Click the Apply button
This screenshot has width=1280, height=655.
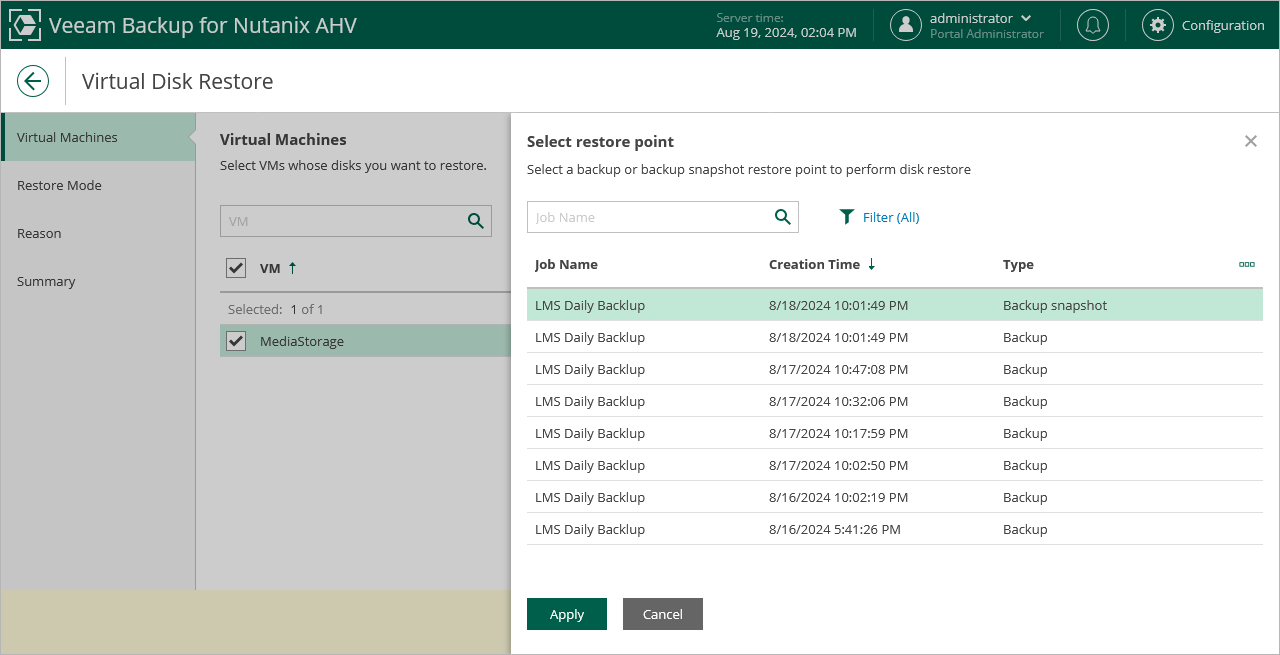click(567, 614)
